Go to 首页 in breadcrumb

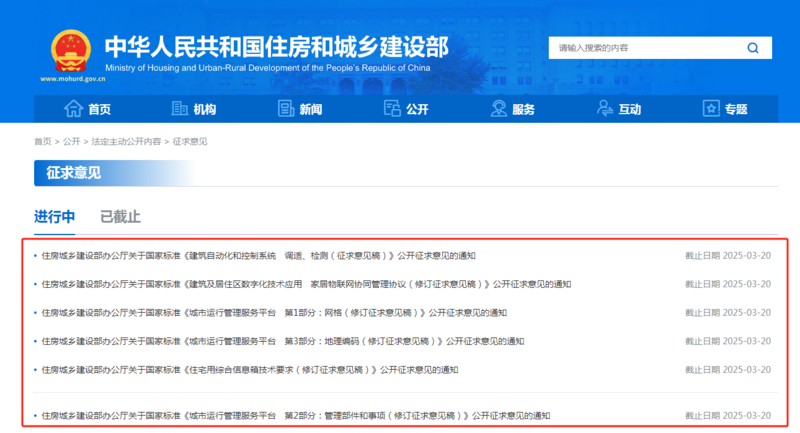[42, 141]
